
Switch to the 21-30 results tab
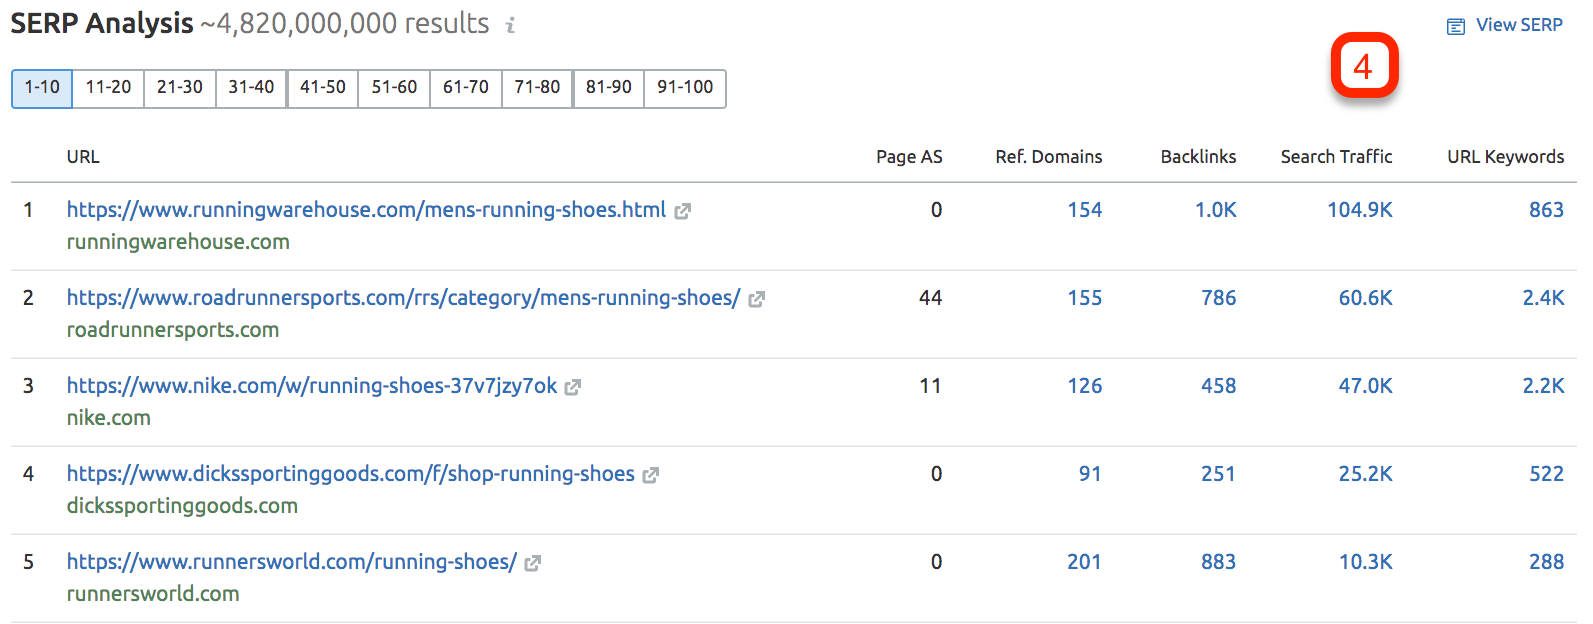180,88
